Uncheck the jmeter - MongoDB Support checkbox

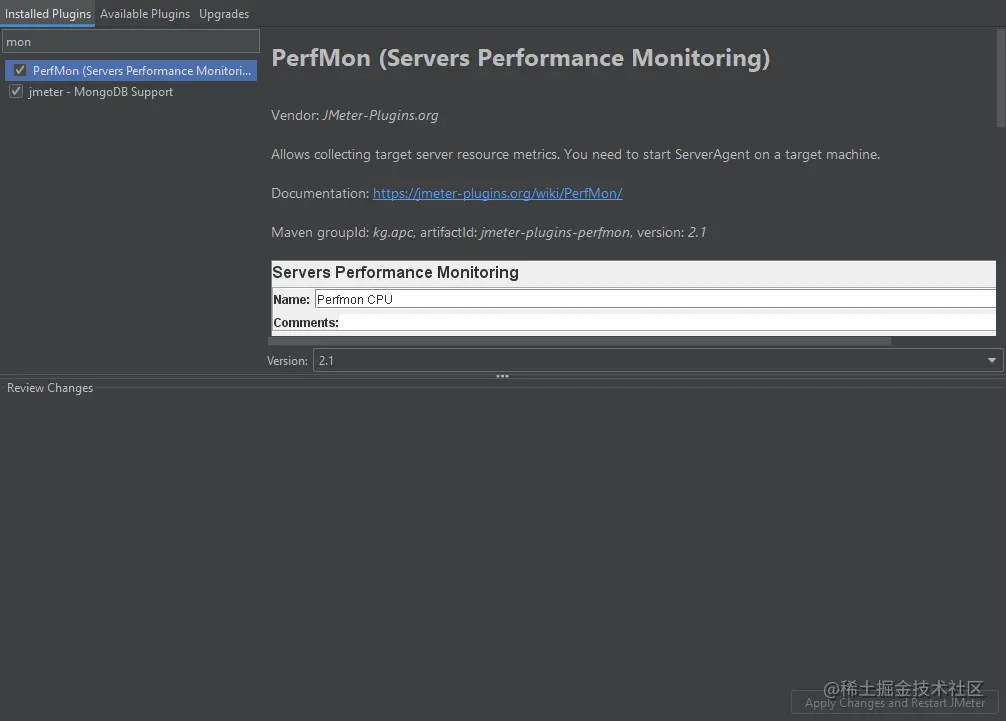tap(16, 91)
